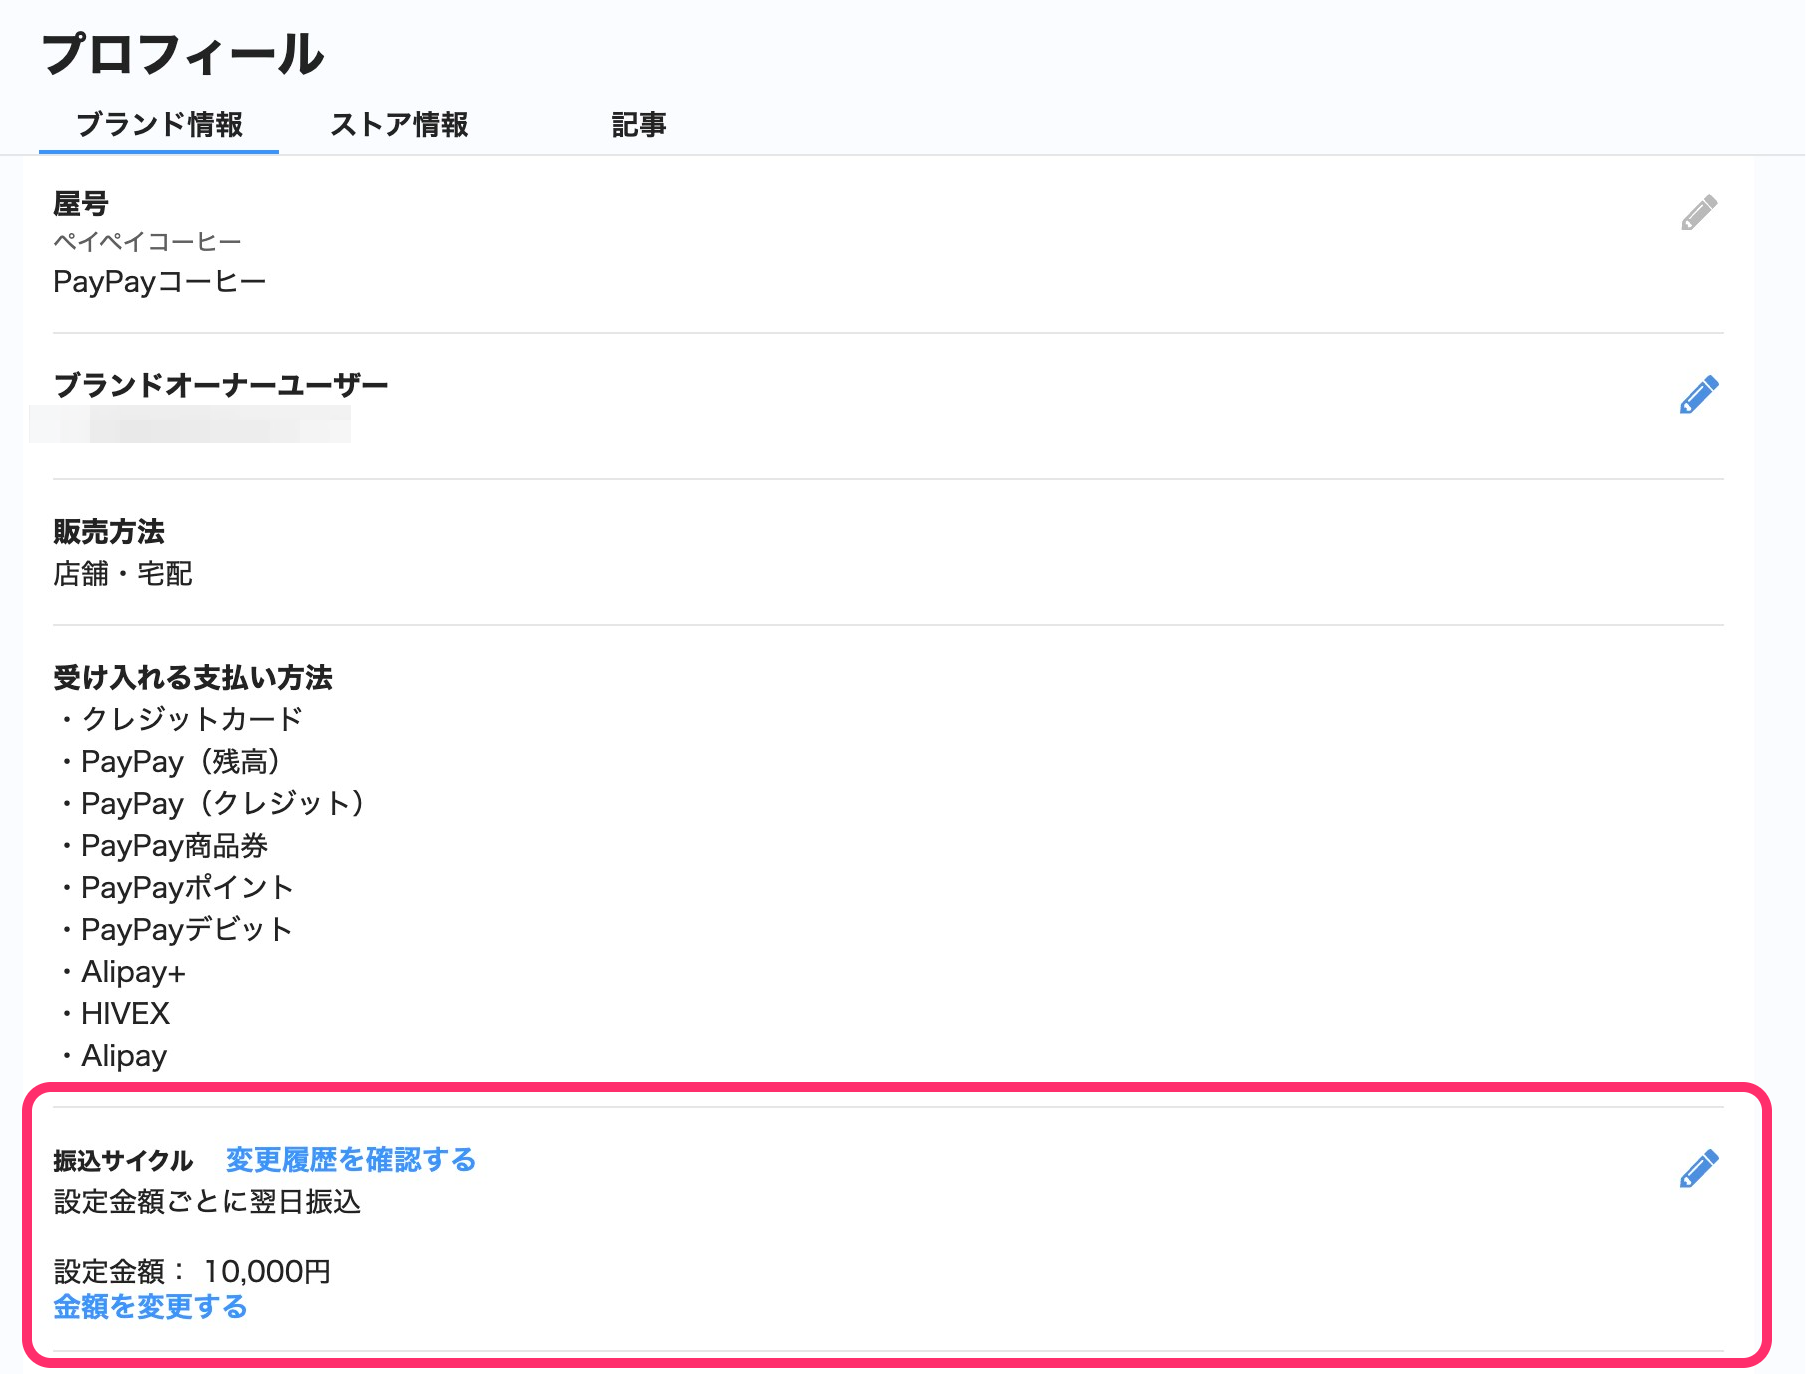Image resolution: width=1806 pixels, height=1374 pixels.
Task: Click the 受け入れる支払い方法 heading
Action: (192, 678)
